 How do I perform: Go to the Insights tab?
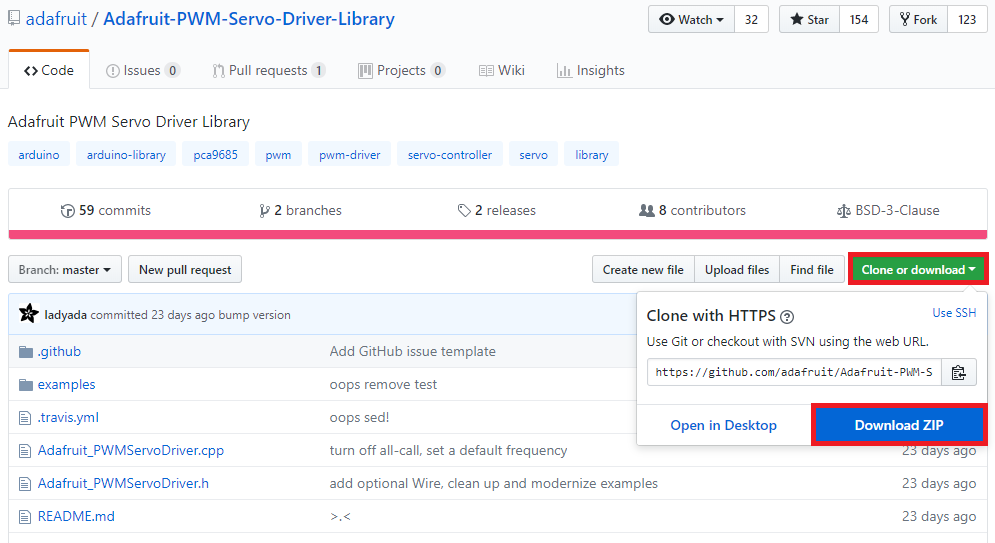coord(590,71)
